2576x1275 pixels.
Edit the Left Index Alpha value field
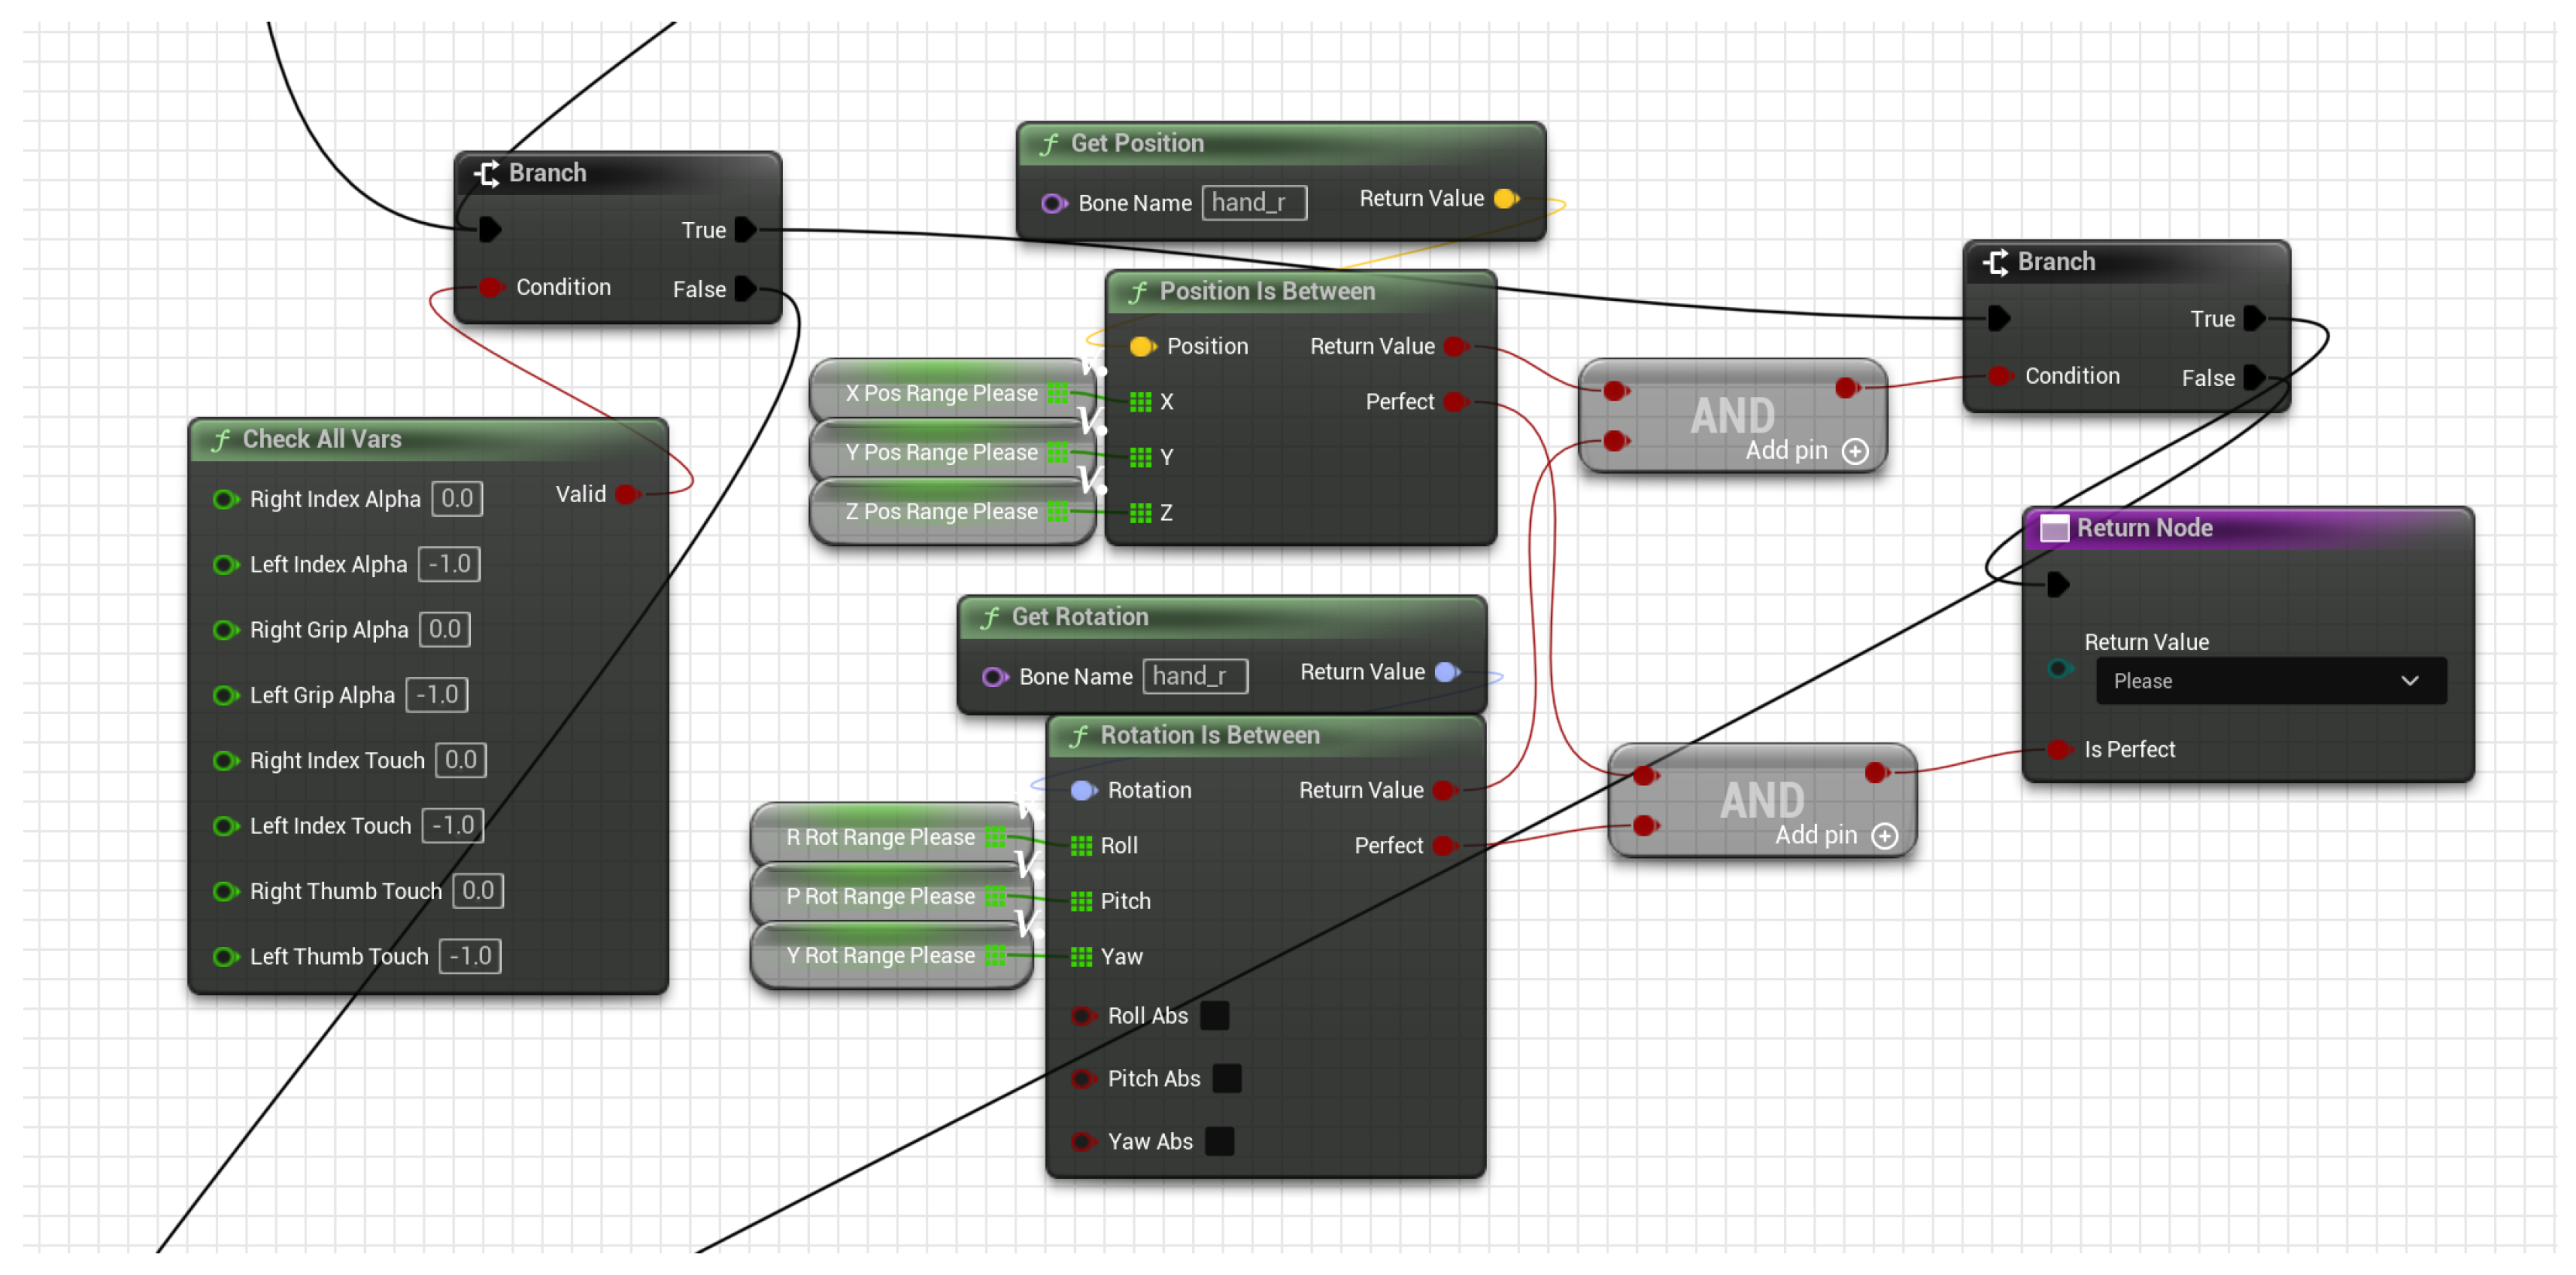click(449, 565)
